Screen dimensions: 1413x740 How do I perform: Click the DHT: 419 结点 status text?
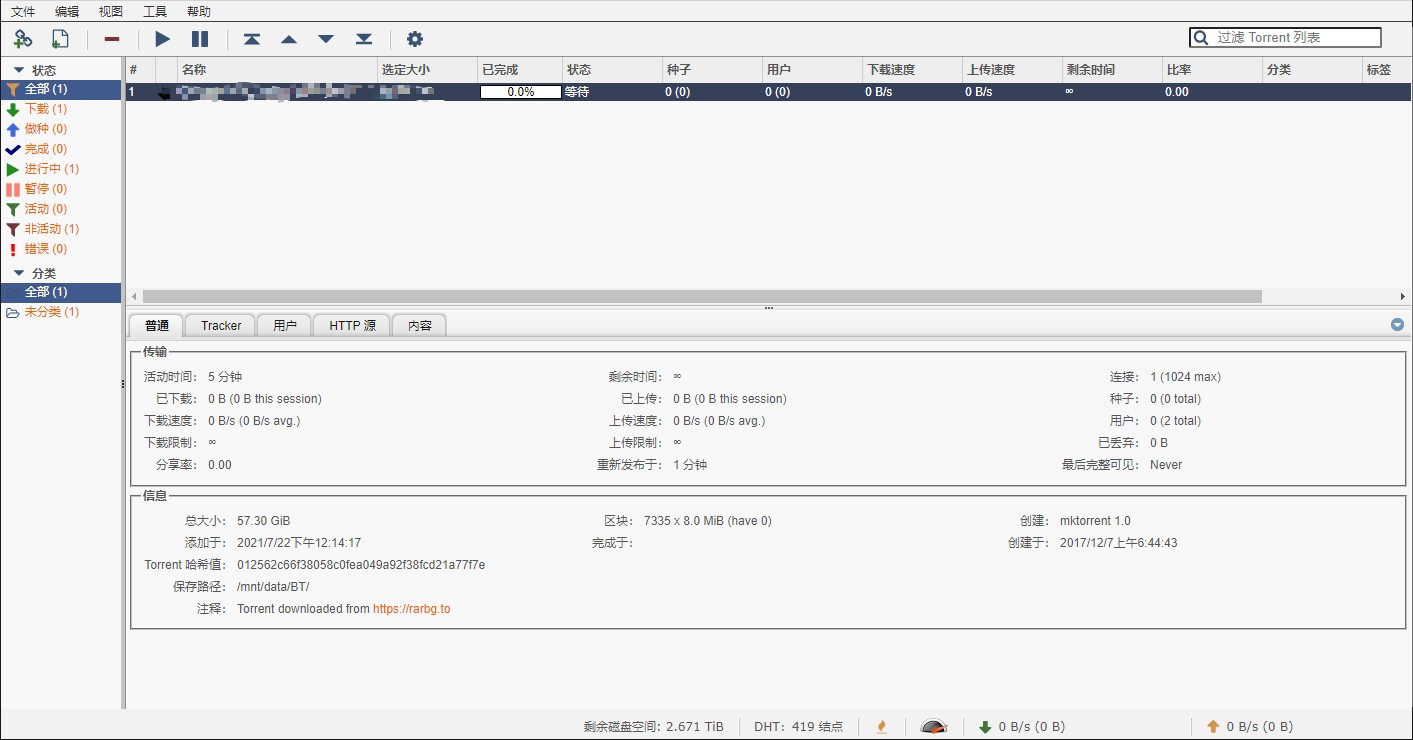(x=798, y=727)
